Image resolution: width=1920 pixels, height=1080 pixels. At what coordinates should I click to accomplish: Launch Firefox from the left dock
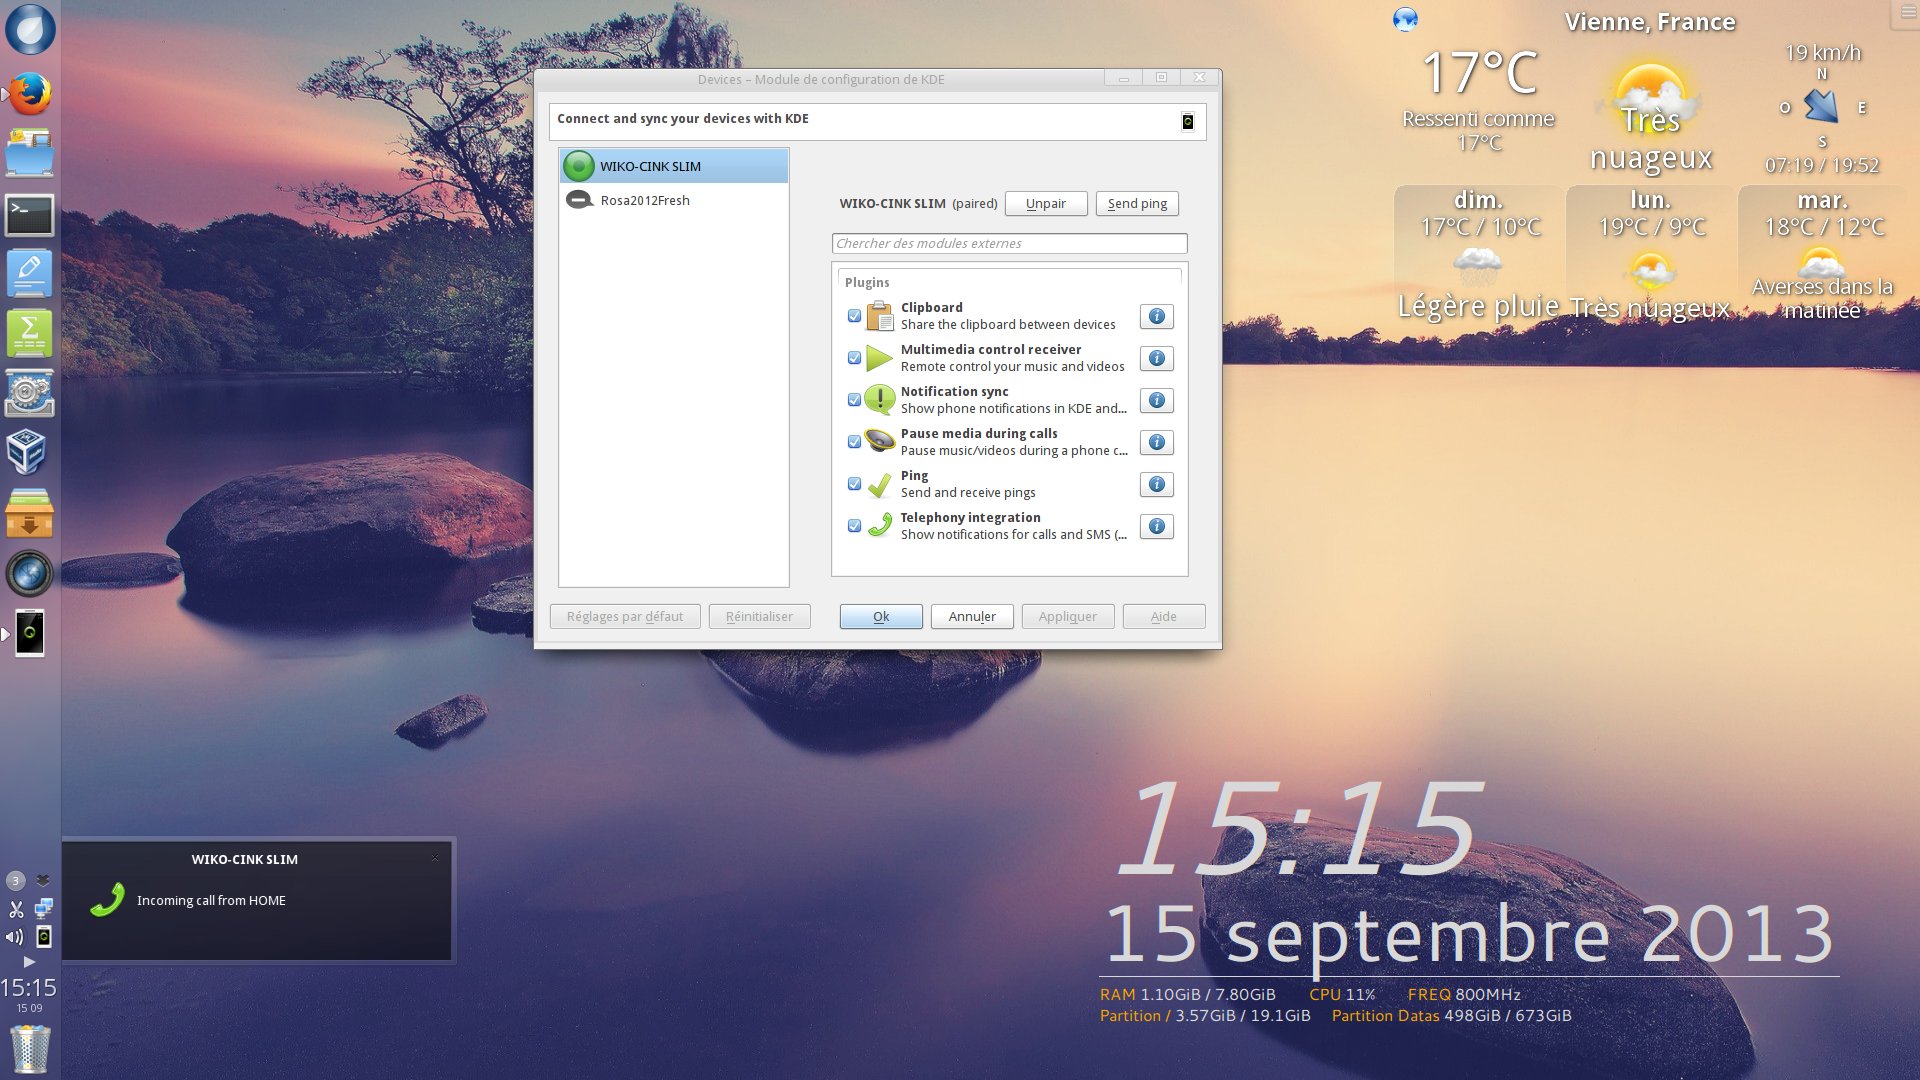pyautogui.click(x=30, y=94)
